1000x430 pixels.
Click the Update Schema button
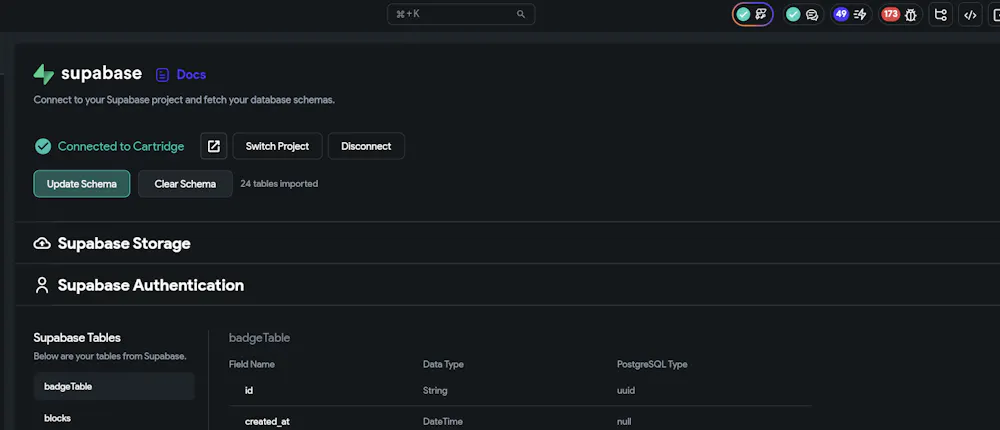point(81,184)
